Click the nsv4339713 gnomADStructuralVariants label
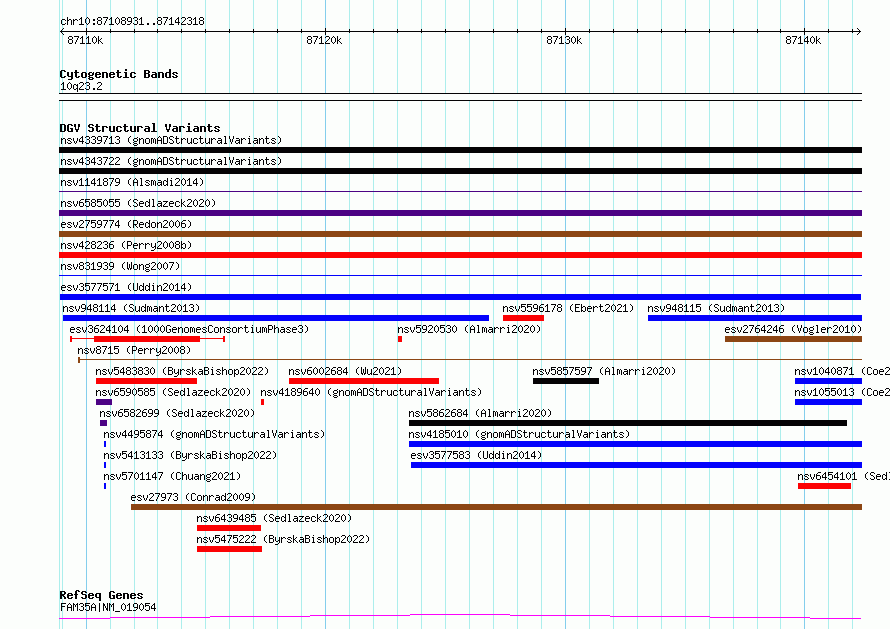 (171, 140)
